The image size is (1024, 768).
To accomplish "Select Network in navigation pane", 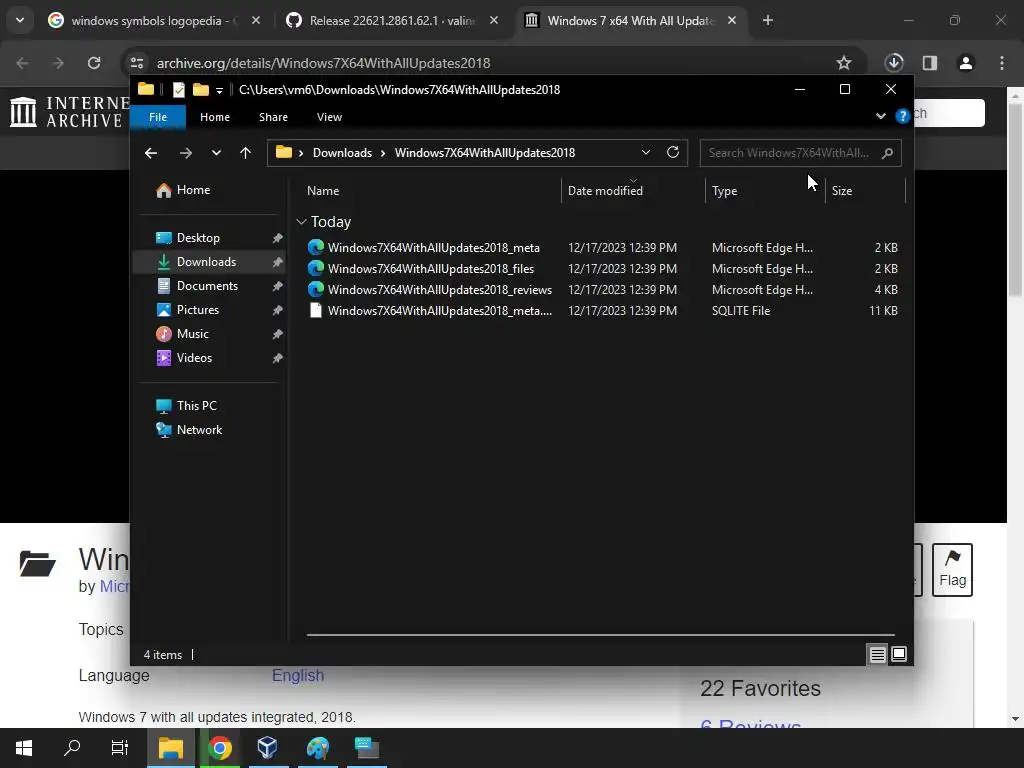I will [x=199, y=430].
